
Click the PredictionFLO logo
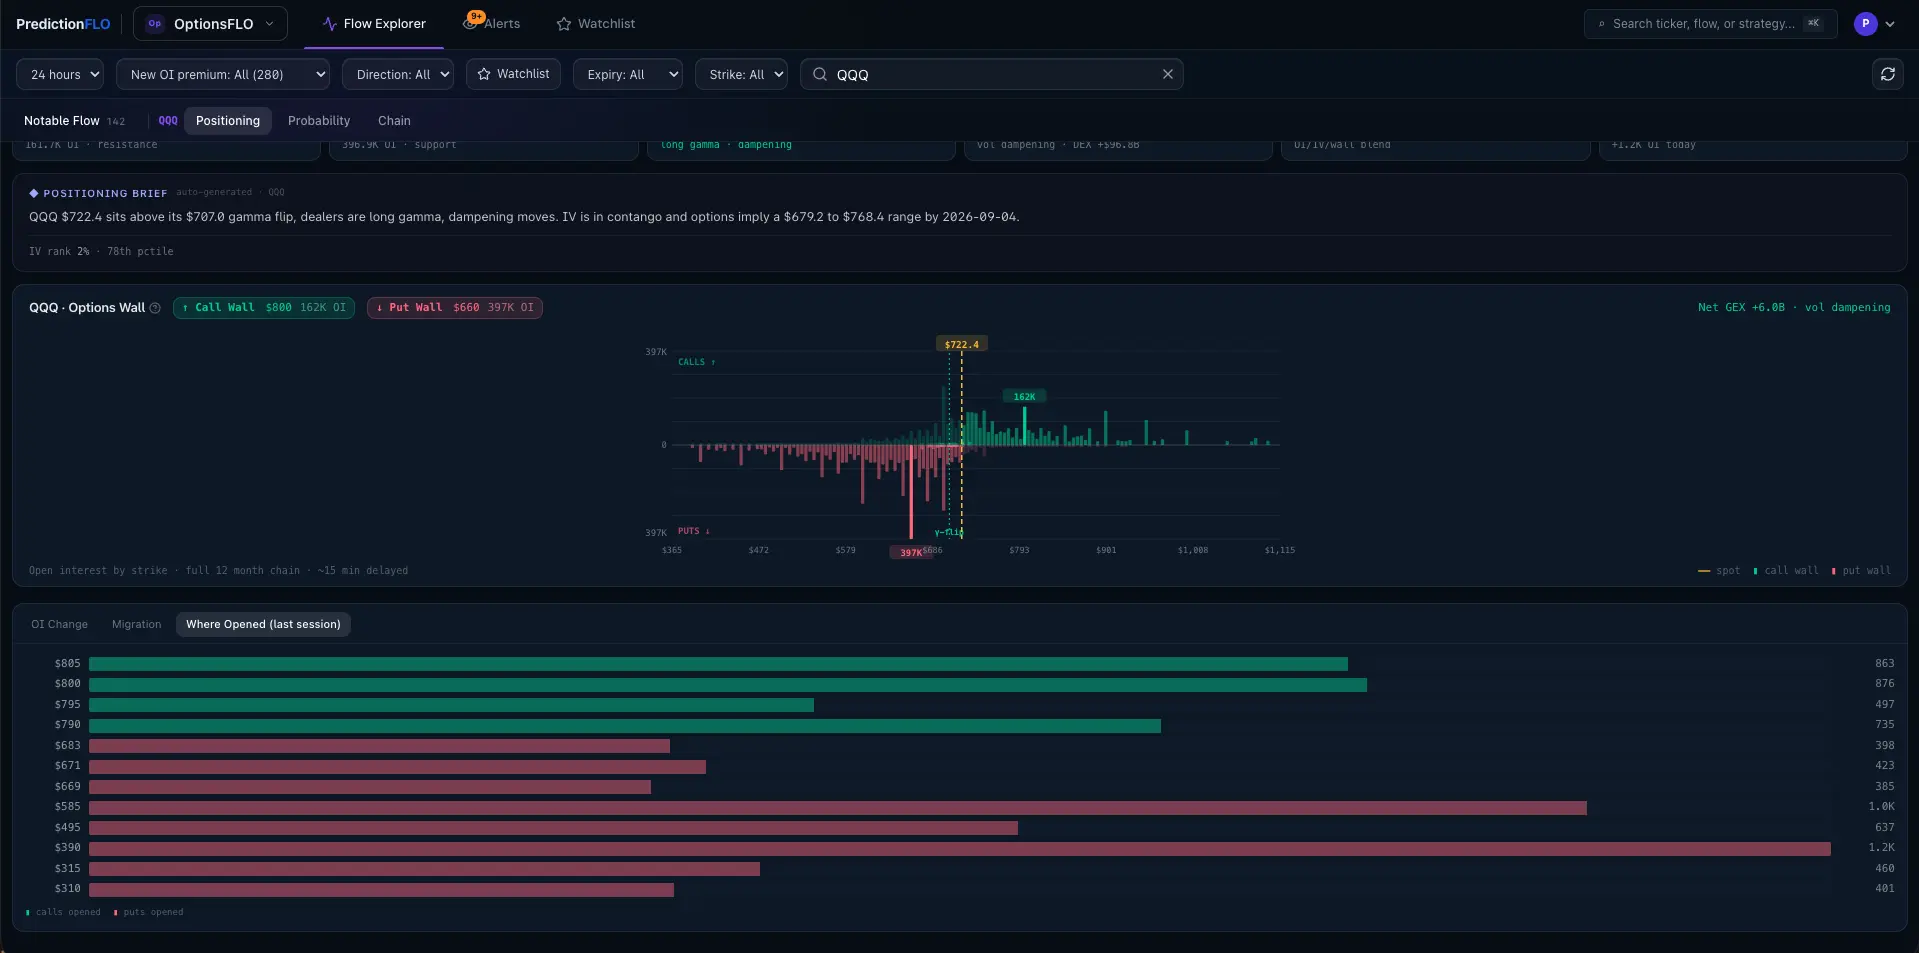point(63,24)
